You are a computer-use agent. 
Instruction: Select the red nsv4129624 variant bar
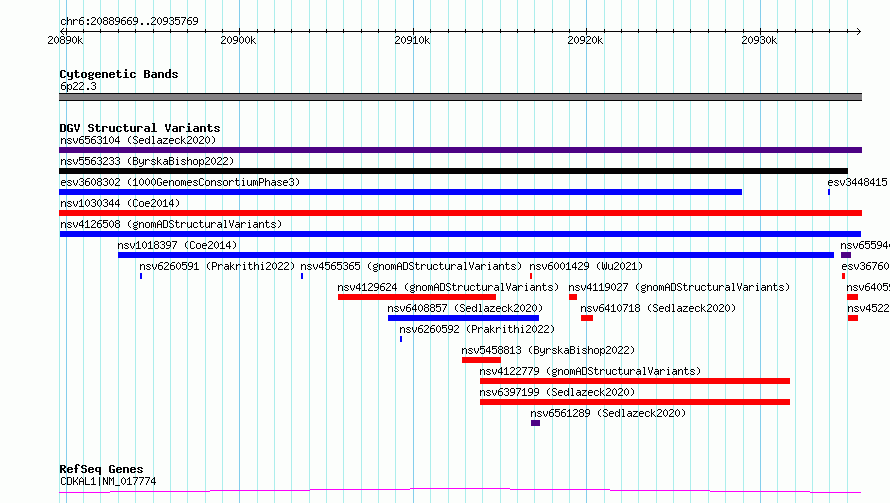pyautogui.click(x=417, y=297)
